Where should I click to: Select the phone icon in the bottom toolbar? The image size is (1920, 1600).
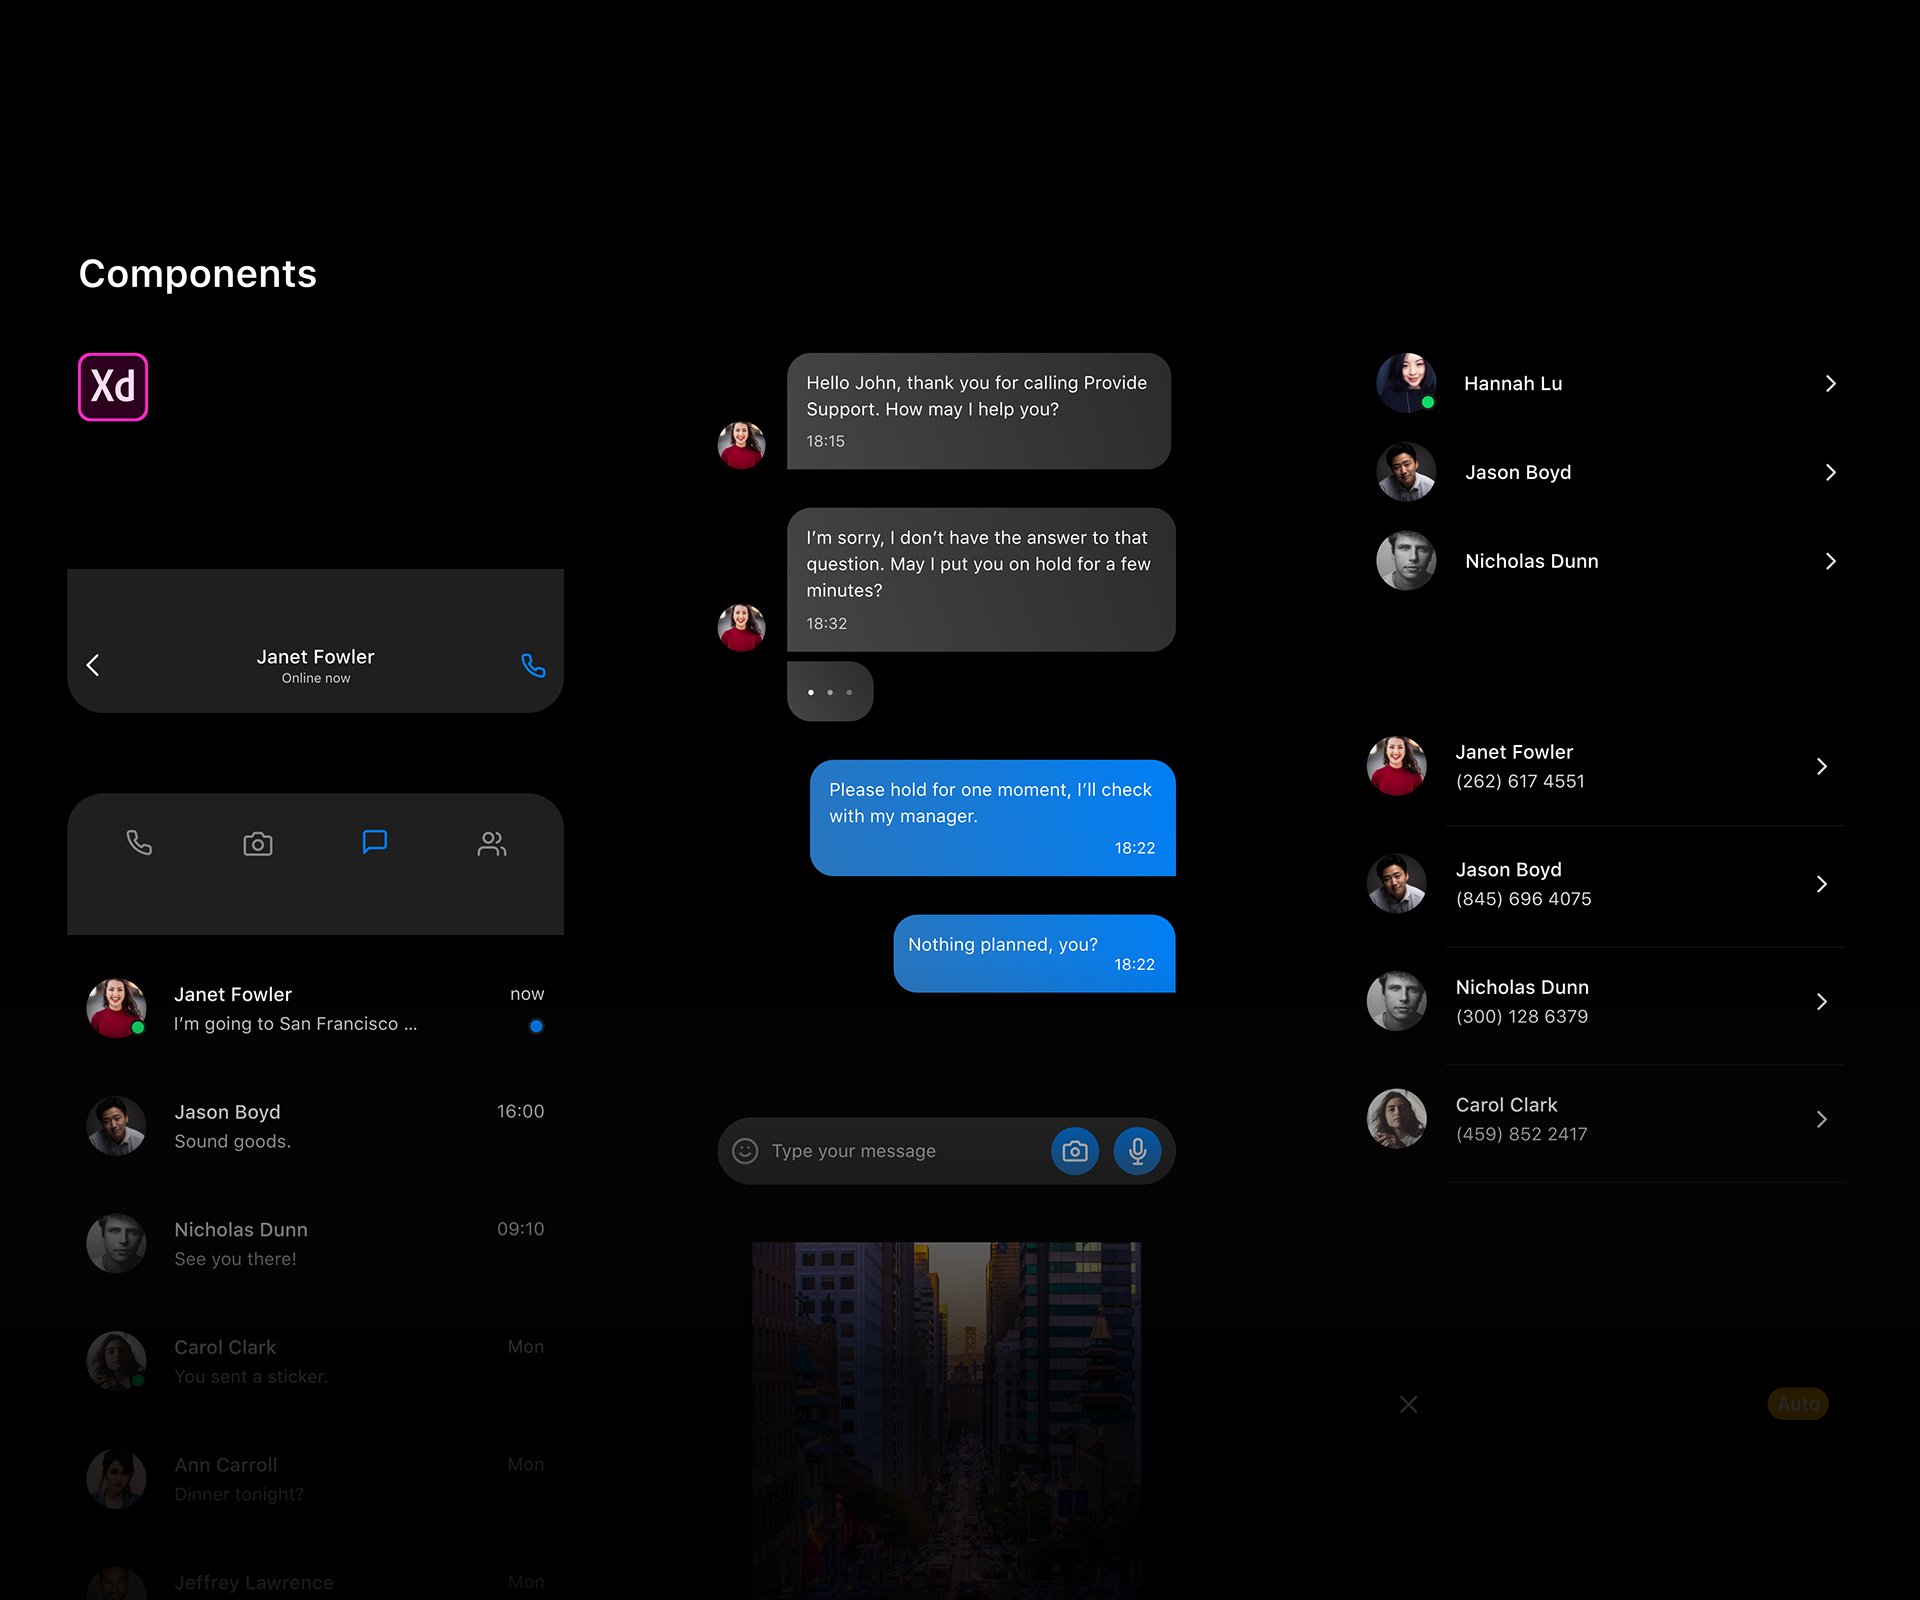pos(139,843)
